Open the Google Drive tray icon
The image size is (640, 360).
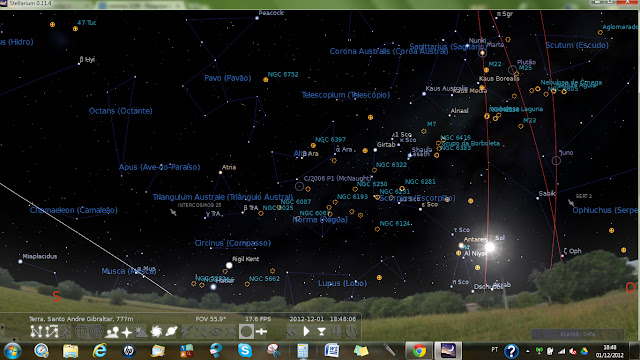[584, 351]
